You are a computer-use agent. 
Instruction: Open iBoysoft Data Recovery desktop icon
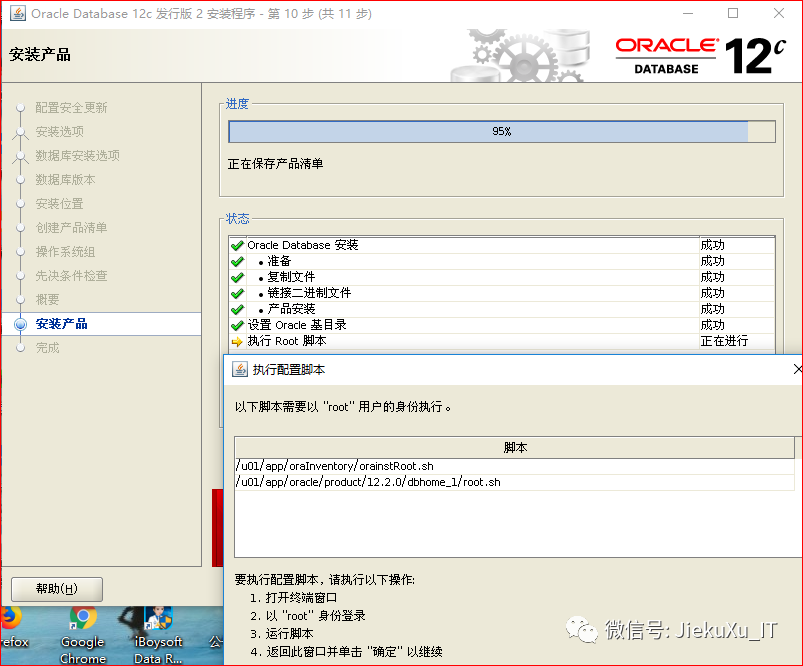(x=158, y=636)
